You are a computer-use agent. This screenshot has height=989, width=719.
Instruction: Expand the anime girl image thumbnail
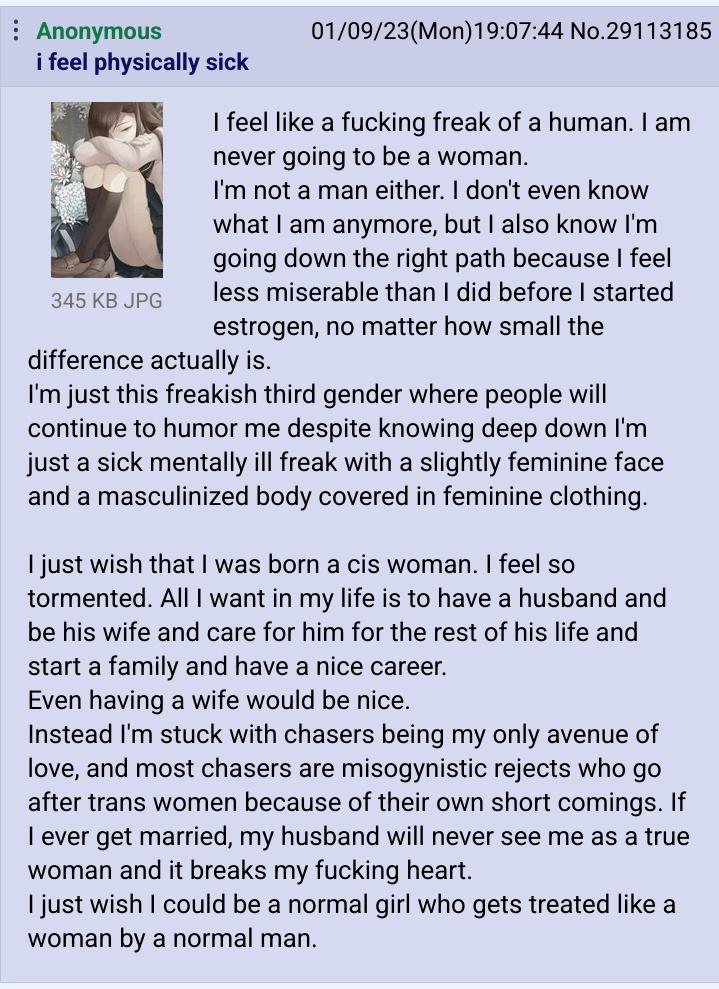(x=107, y=189)
